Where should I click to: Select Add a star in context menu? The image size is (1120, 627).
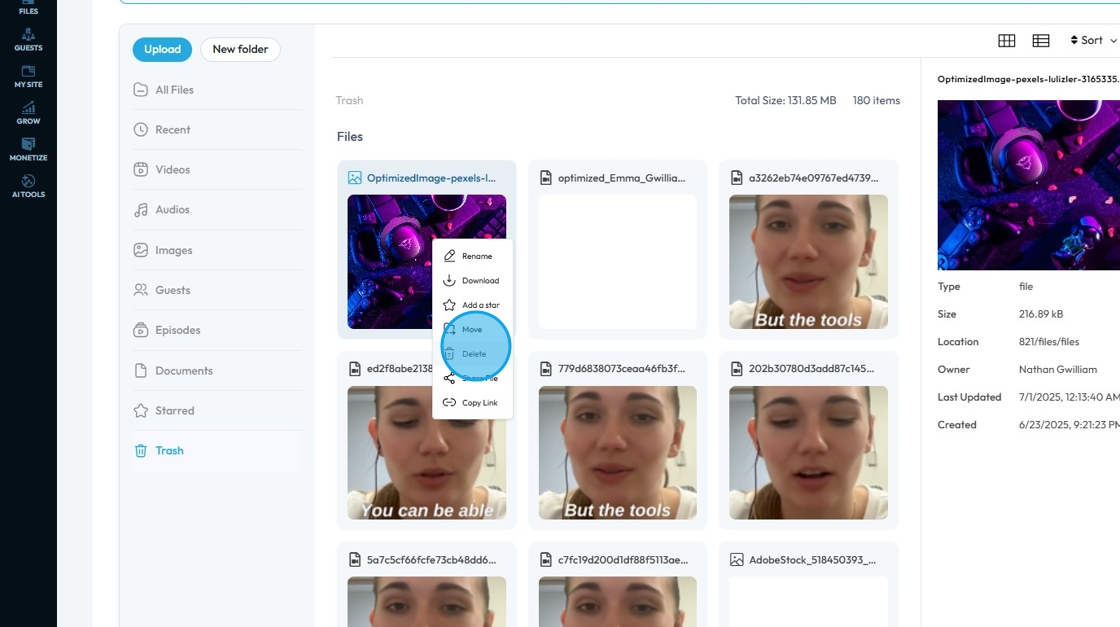472,305
